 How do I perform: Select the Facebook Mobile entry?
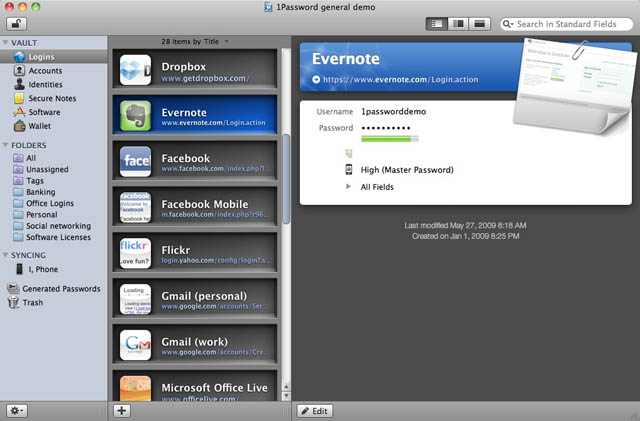click(x=195, y=207)
